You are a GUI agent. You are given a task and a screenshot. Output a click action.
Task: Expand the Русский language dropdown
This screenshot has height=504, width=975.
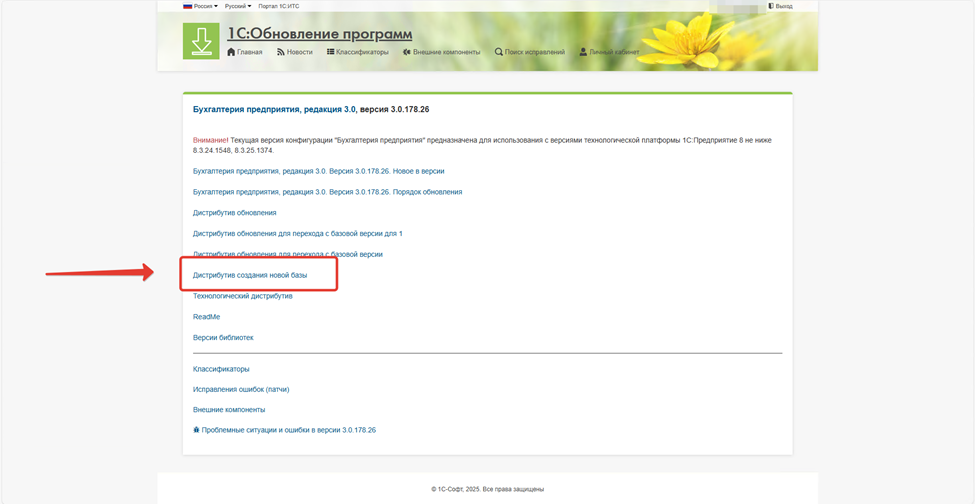[x=238, y=6]
